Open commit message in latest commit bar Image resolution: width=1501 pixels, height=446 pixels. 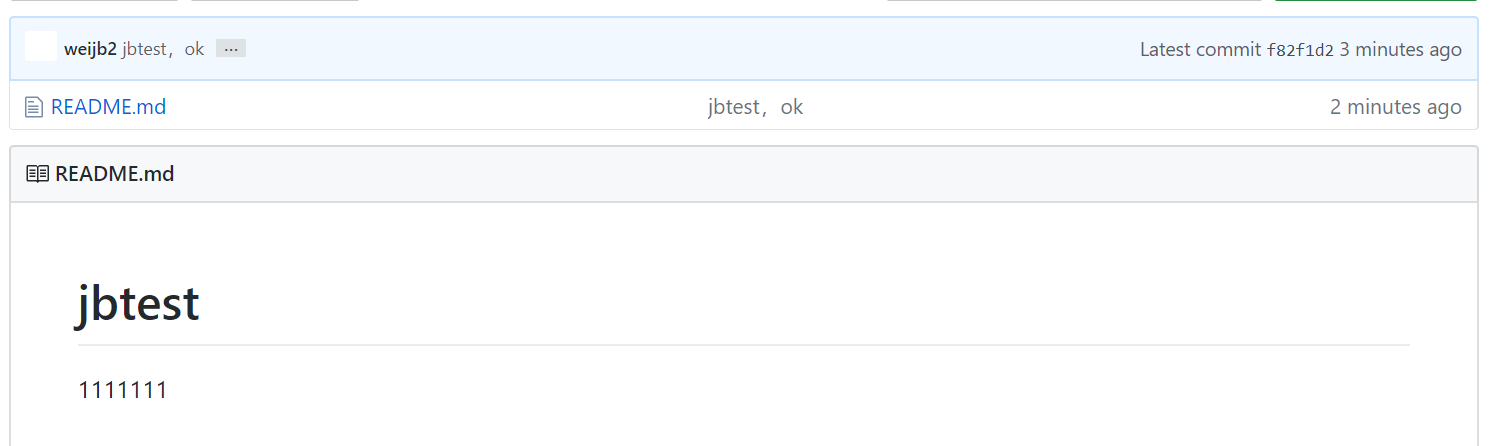coord(163,49)
